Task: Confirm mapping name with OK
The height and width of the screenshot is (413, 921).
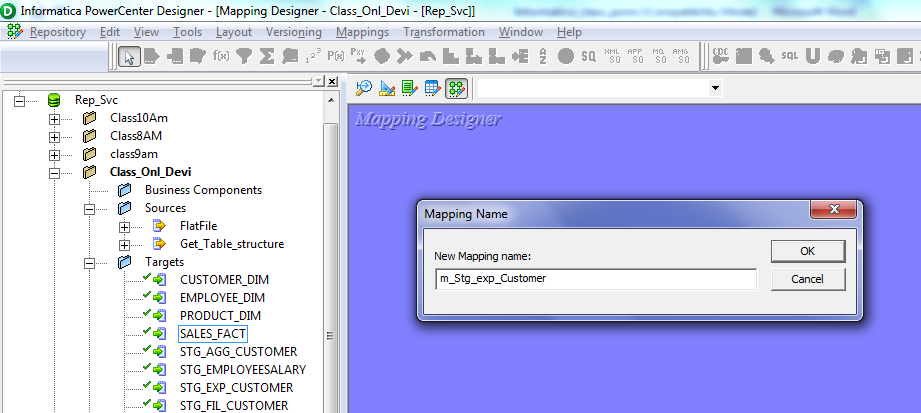Action: [x=808, y=251]
